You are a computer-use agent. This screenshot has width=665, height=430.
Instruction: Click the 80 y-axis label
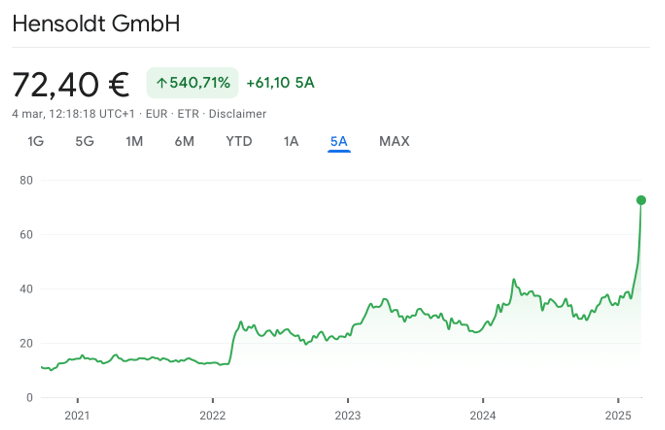point(26,181)
